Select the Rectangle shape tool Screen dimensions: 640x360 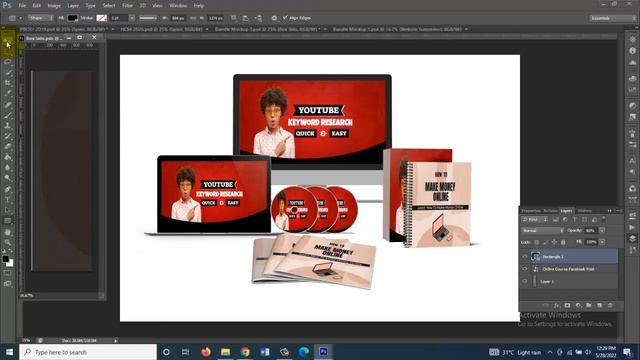point(8,221)
